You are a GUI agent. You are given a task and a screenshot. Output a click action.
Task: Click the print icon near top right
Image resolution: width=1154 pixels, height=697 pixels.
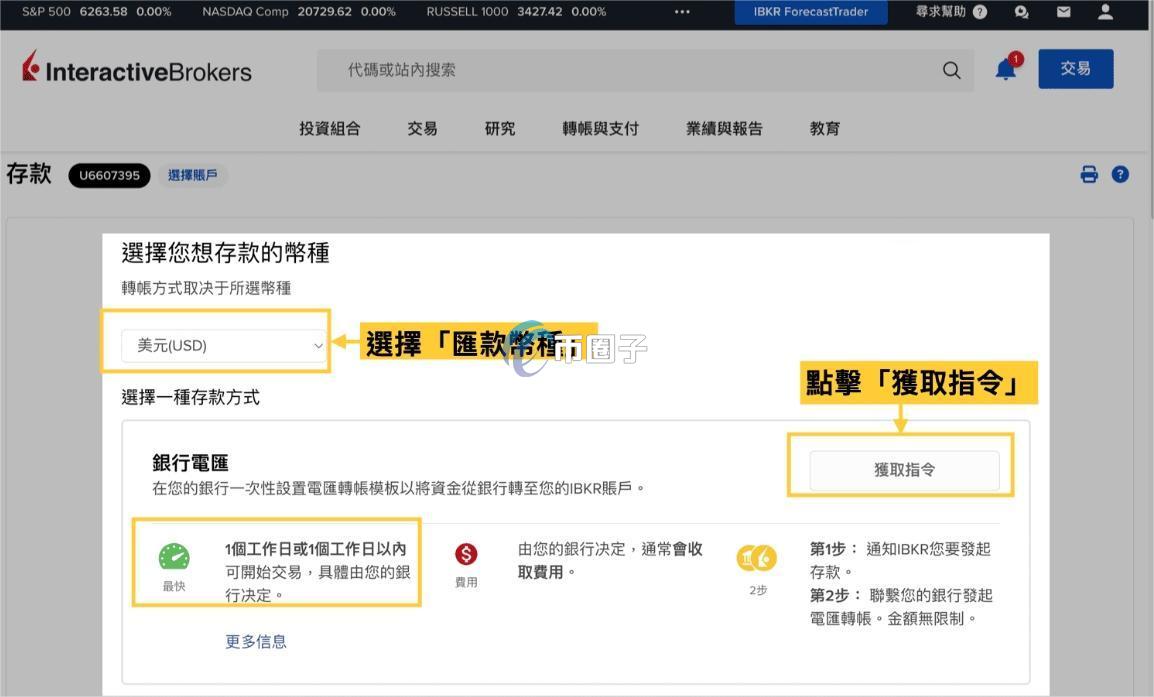(1089, 174)
